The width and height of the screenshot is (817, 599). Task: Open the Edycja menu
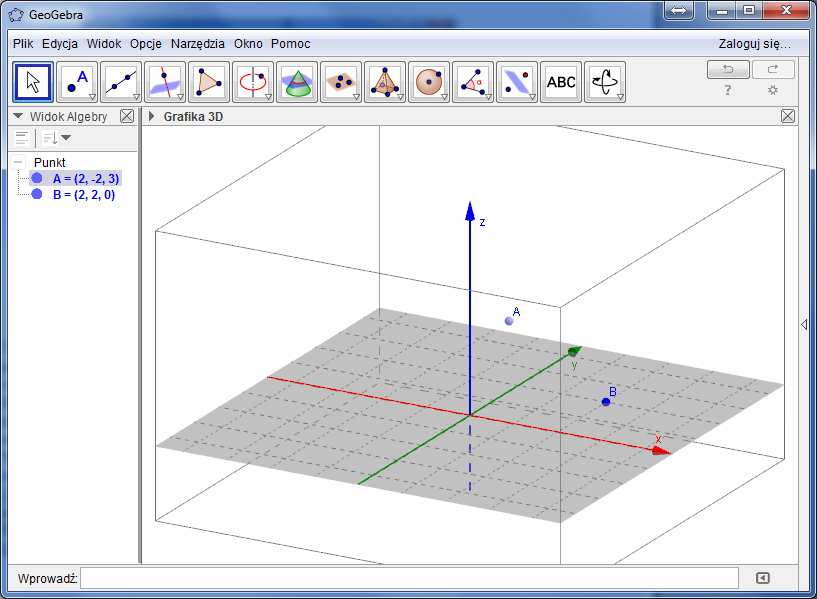click(60, 44)
